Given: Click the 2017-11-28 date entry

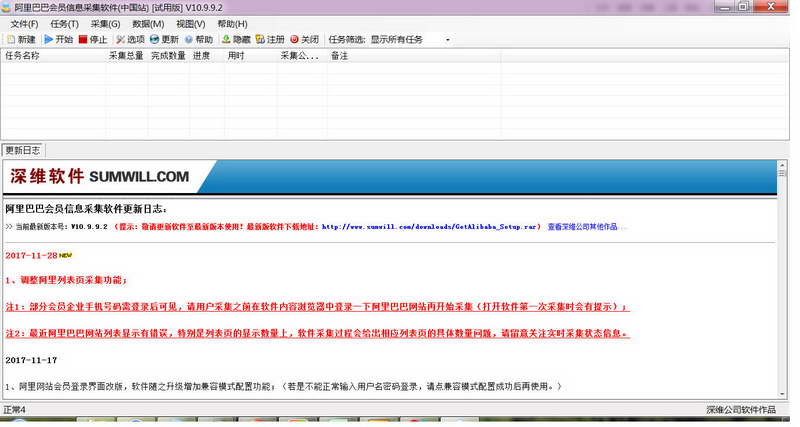Looking at the screenshot, I should (x=31, y=256).
